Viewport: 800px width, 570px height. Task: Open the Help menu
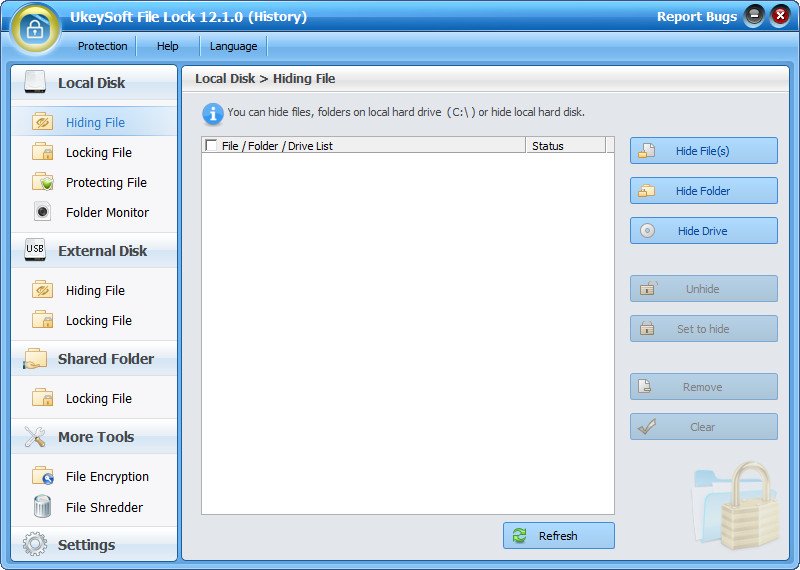[167, 46]
